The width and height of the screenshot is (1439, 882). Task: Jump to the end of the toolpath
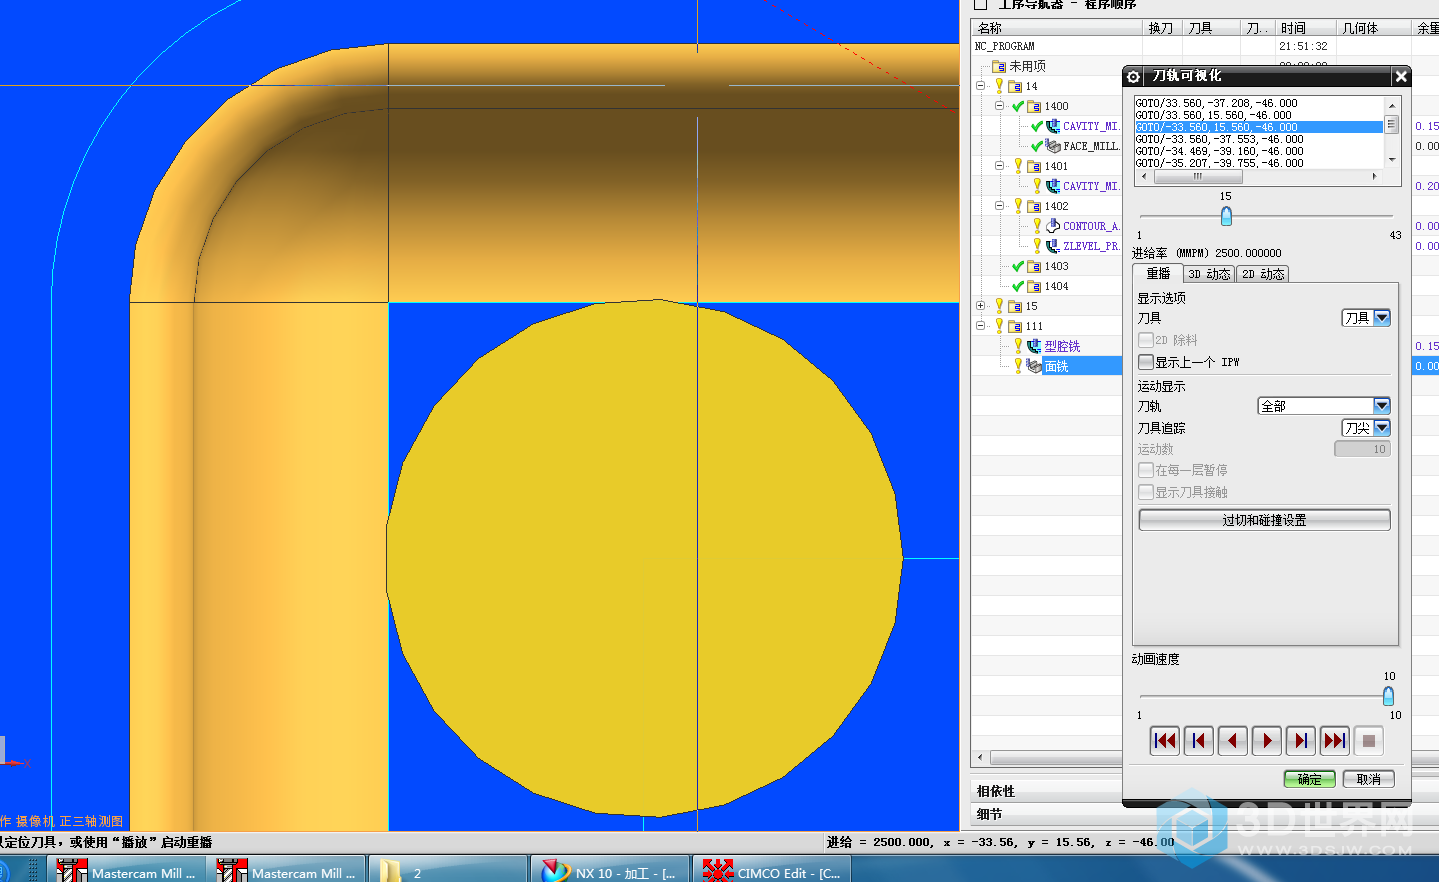tap(1335, 741)
